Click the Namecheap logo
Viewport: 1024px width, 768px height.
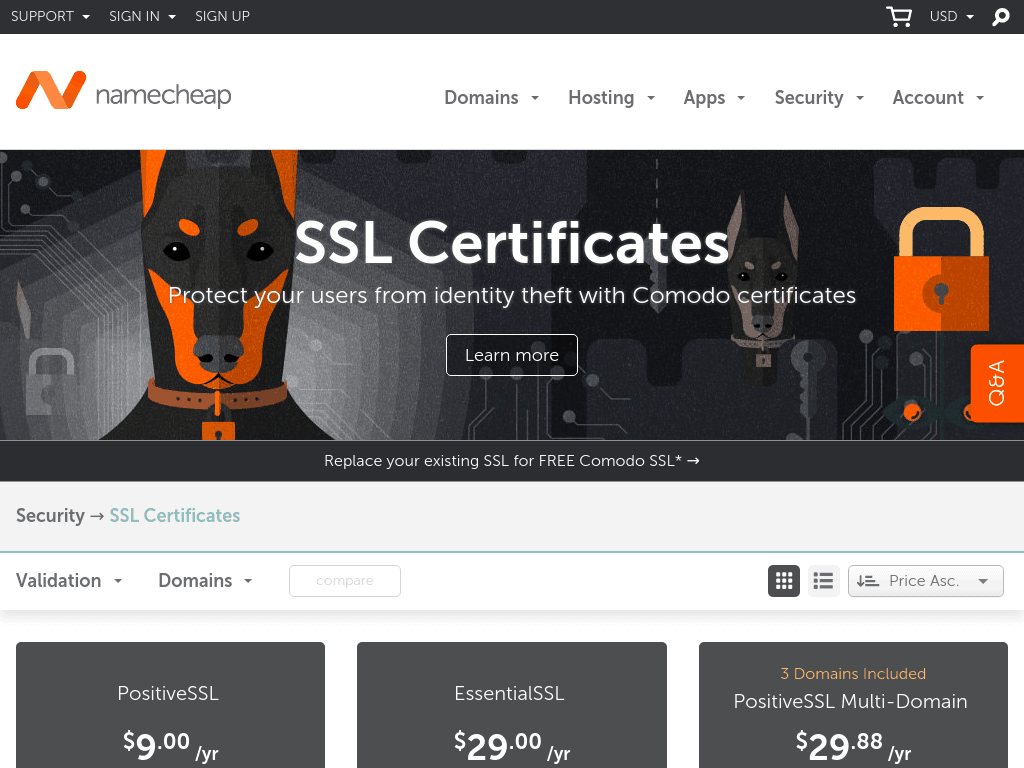point(123,91)
